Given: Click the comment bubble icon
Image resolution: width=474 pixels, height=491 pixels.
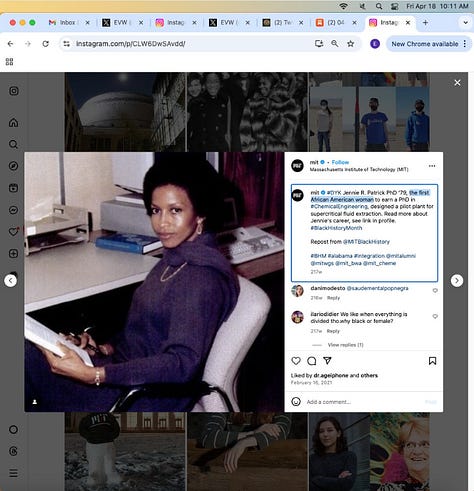Looking at the screenshot, I should pos(312,361).
